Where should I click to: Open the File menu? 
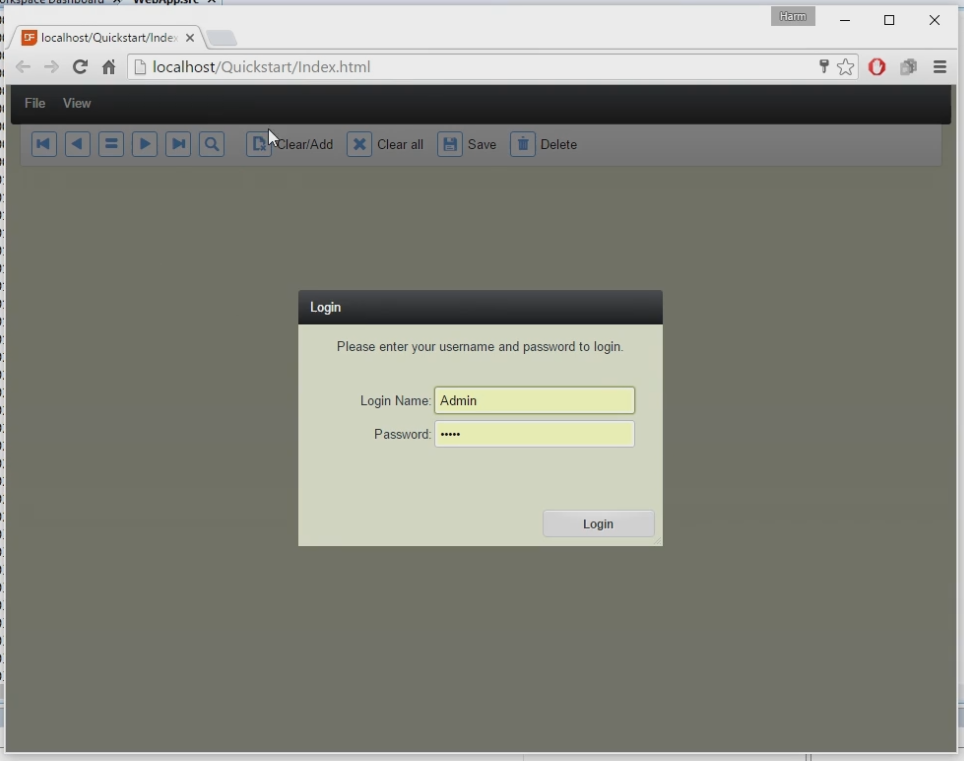35,103
